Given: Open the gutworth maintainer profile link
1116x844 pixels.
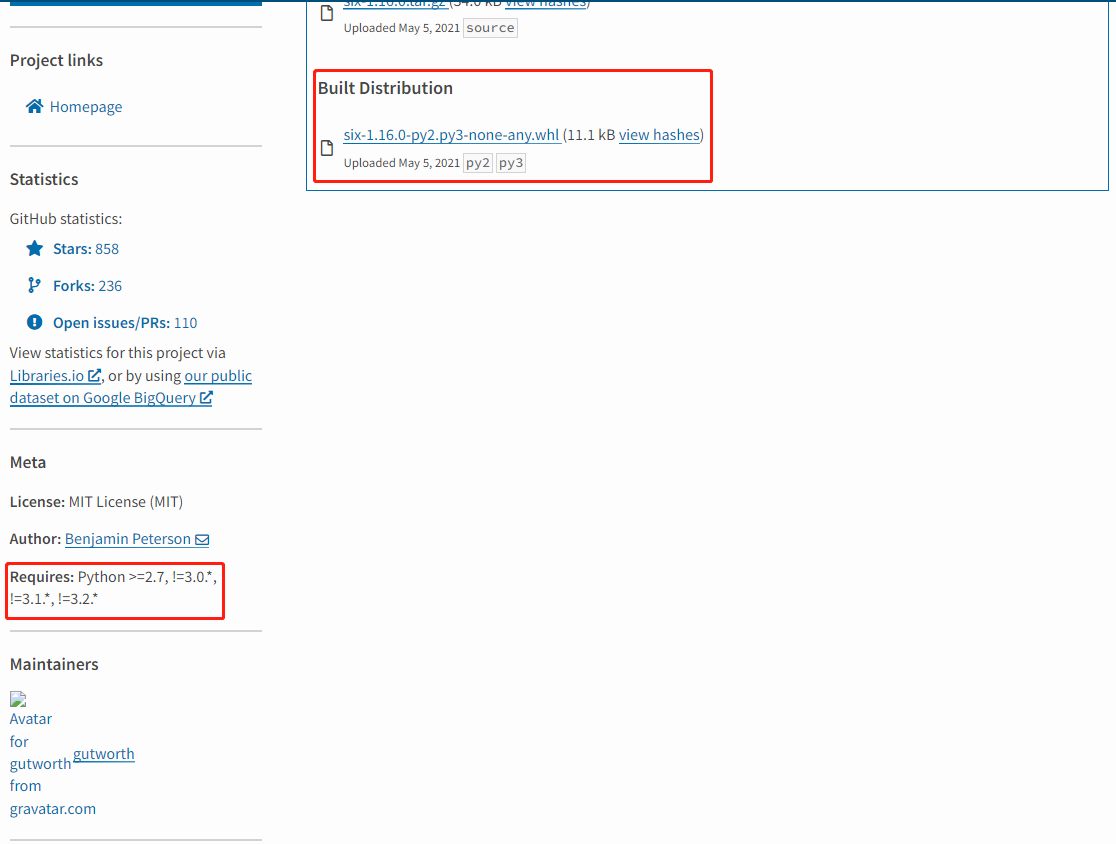Looking at the screenshot, I should point(103,754).
